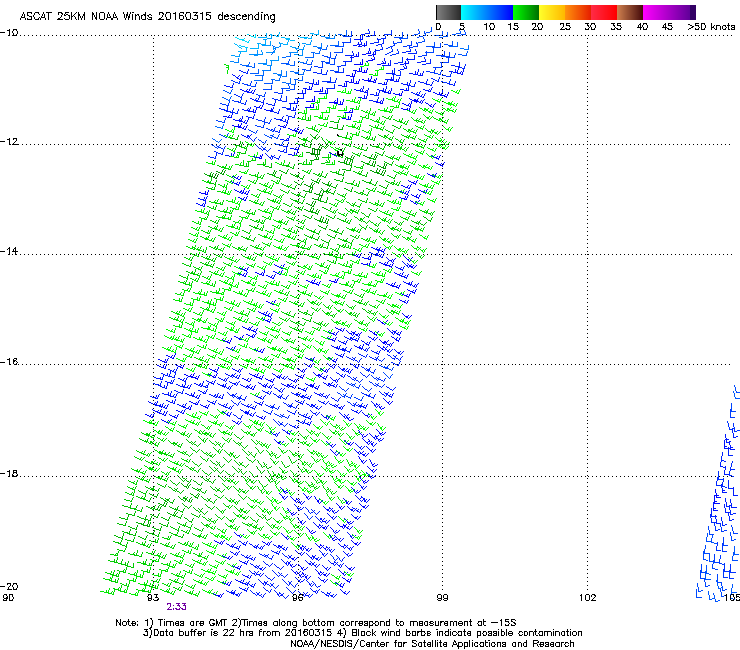Click the '-18' latitude axis label

pos(9,473)
